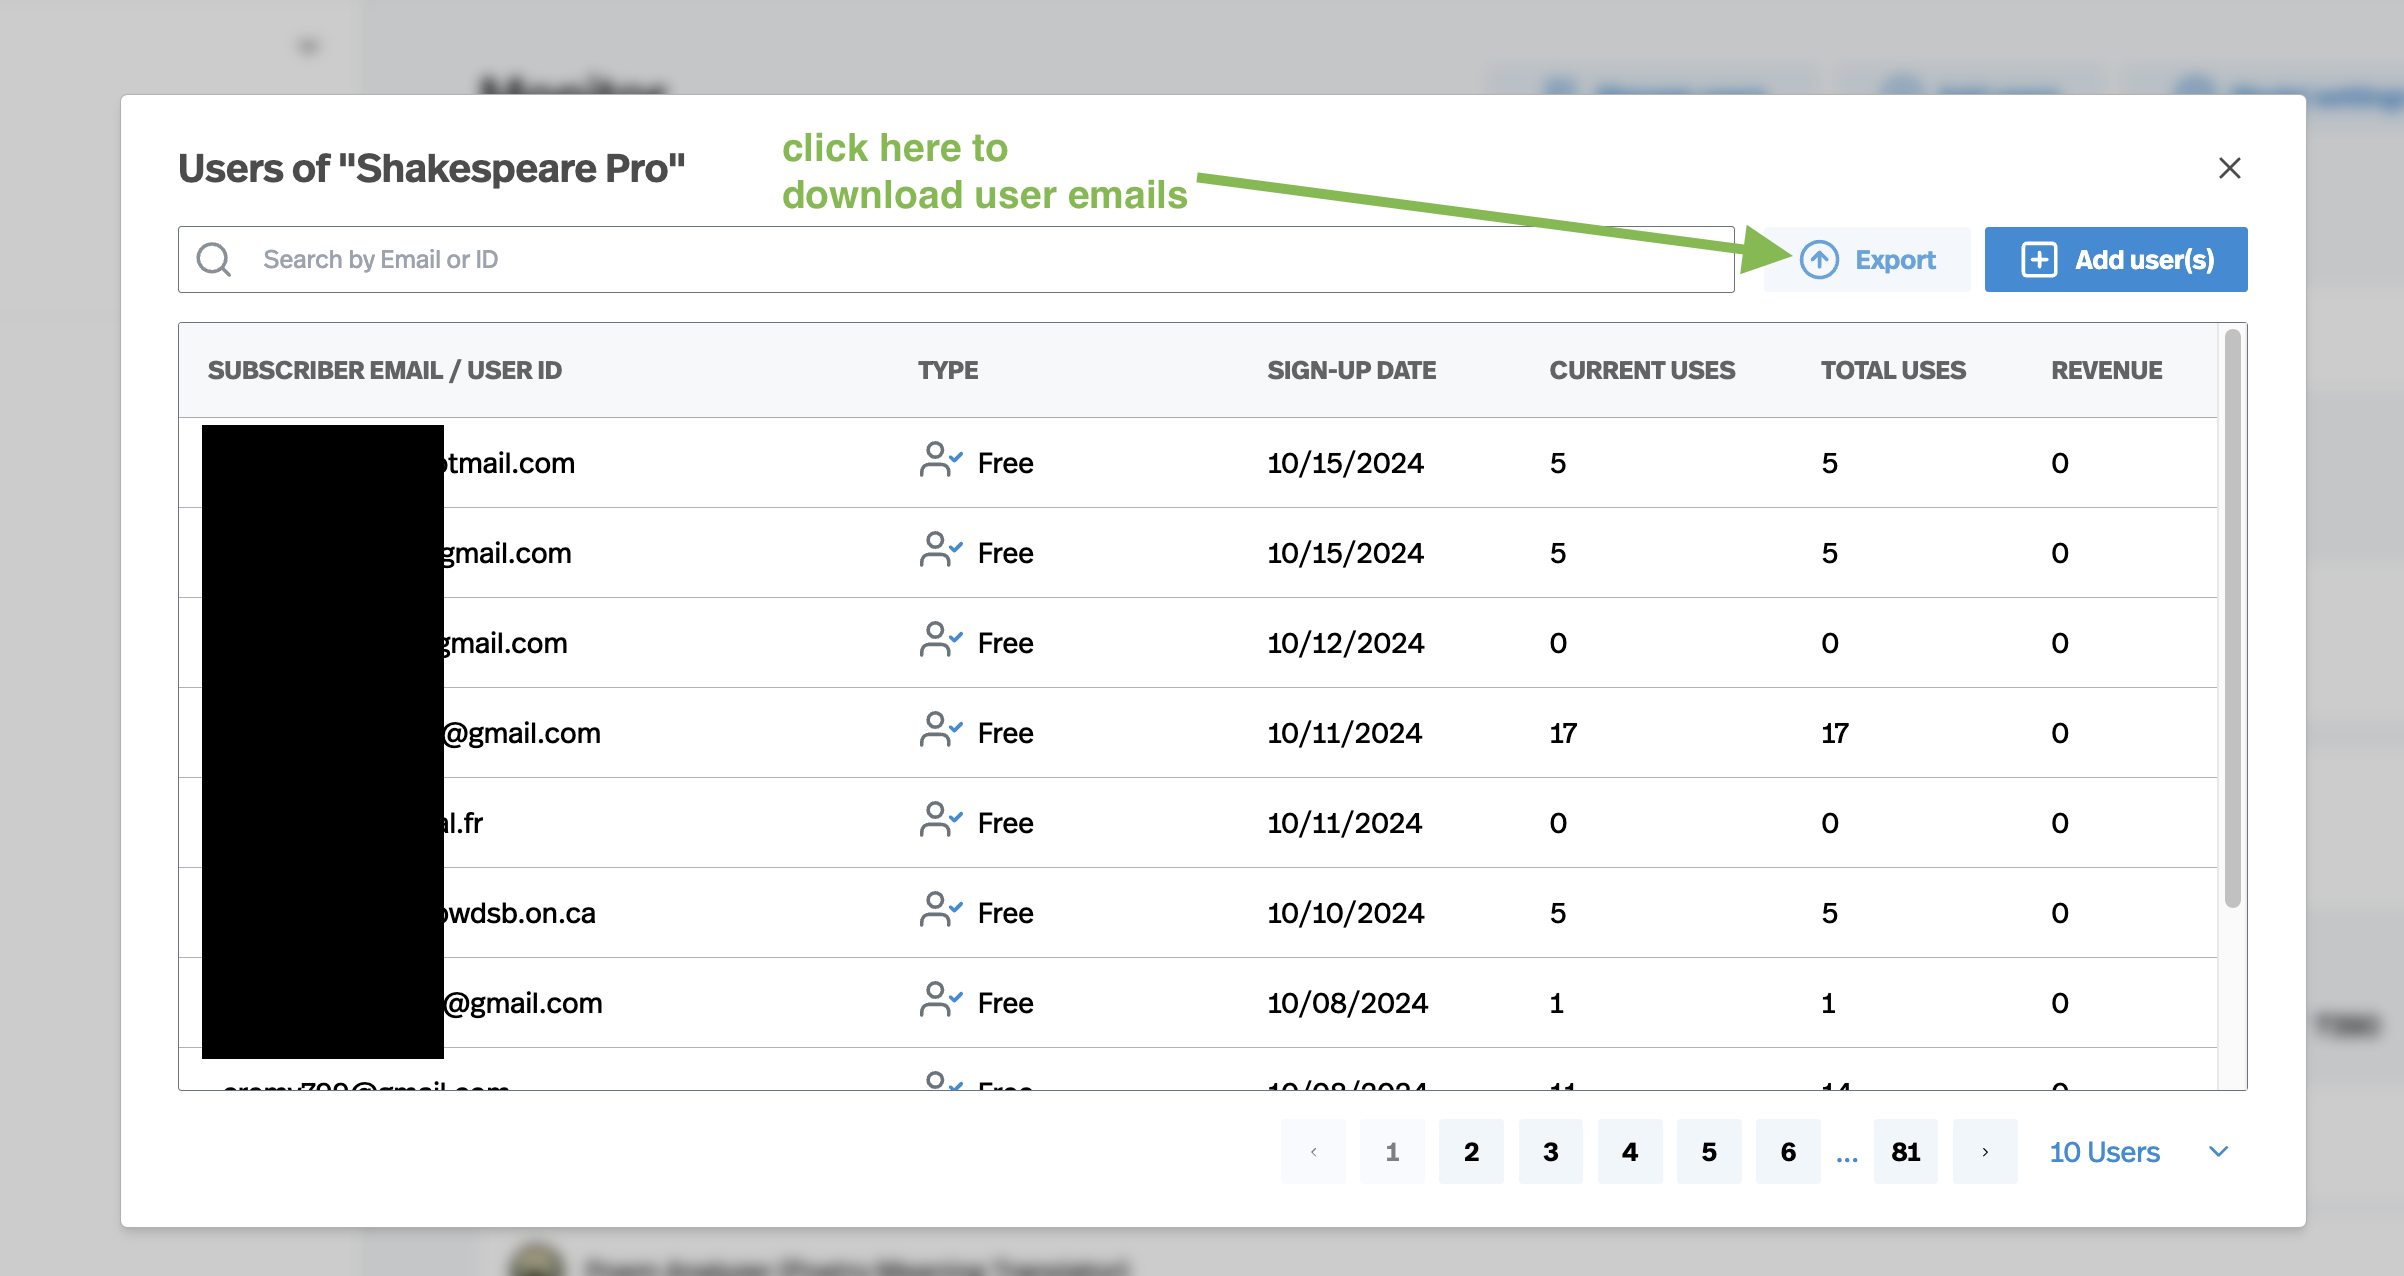Click the wdsb.on.ca email row

coord(1198,913)
